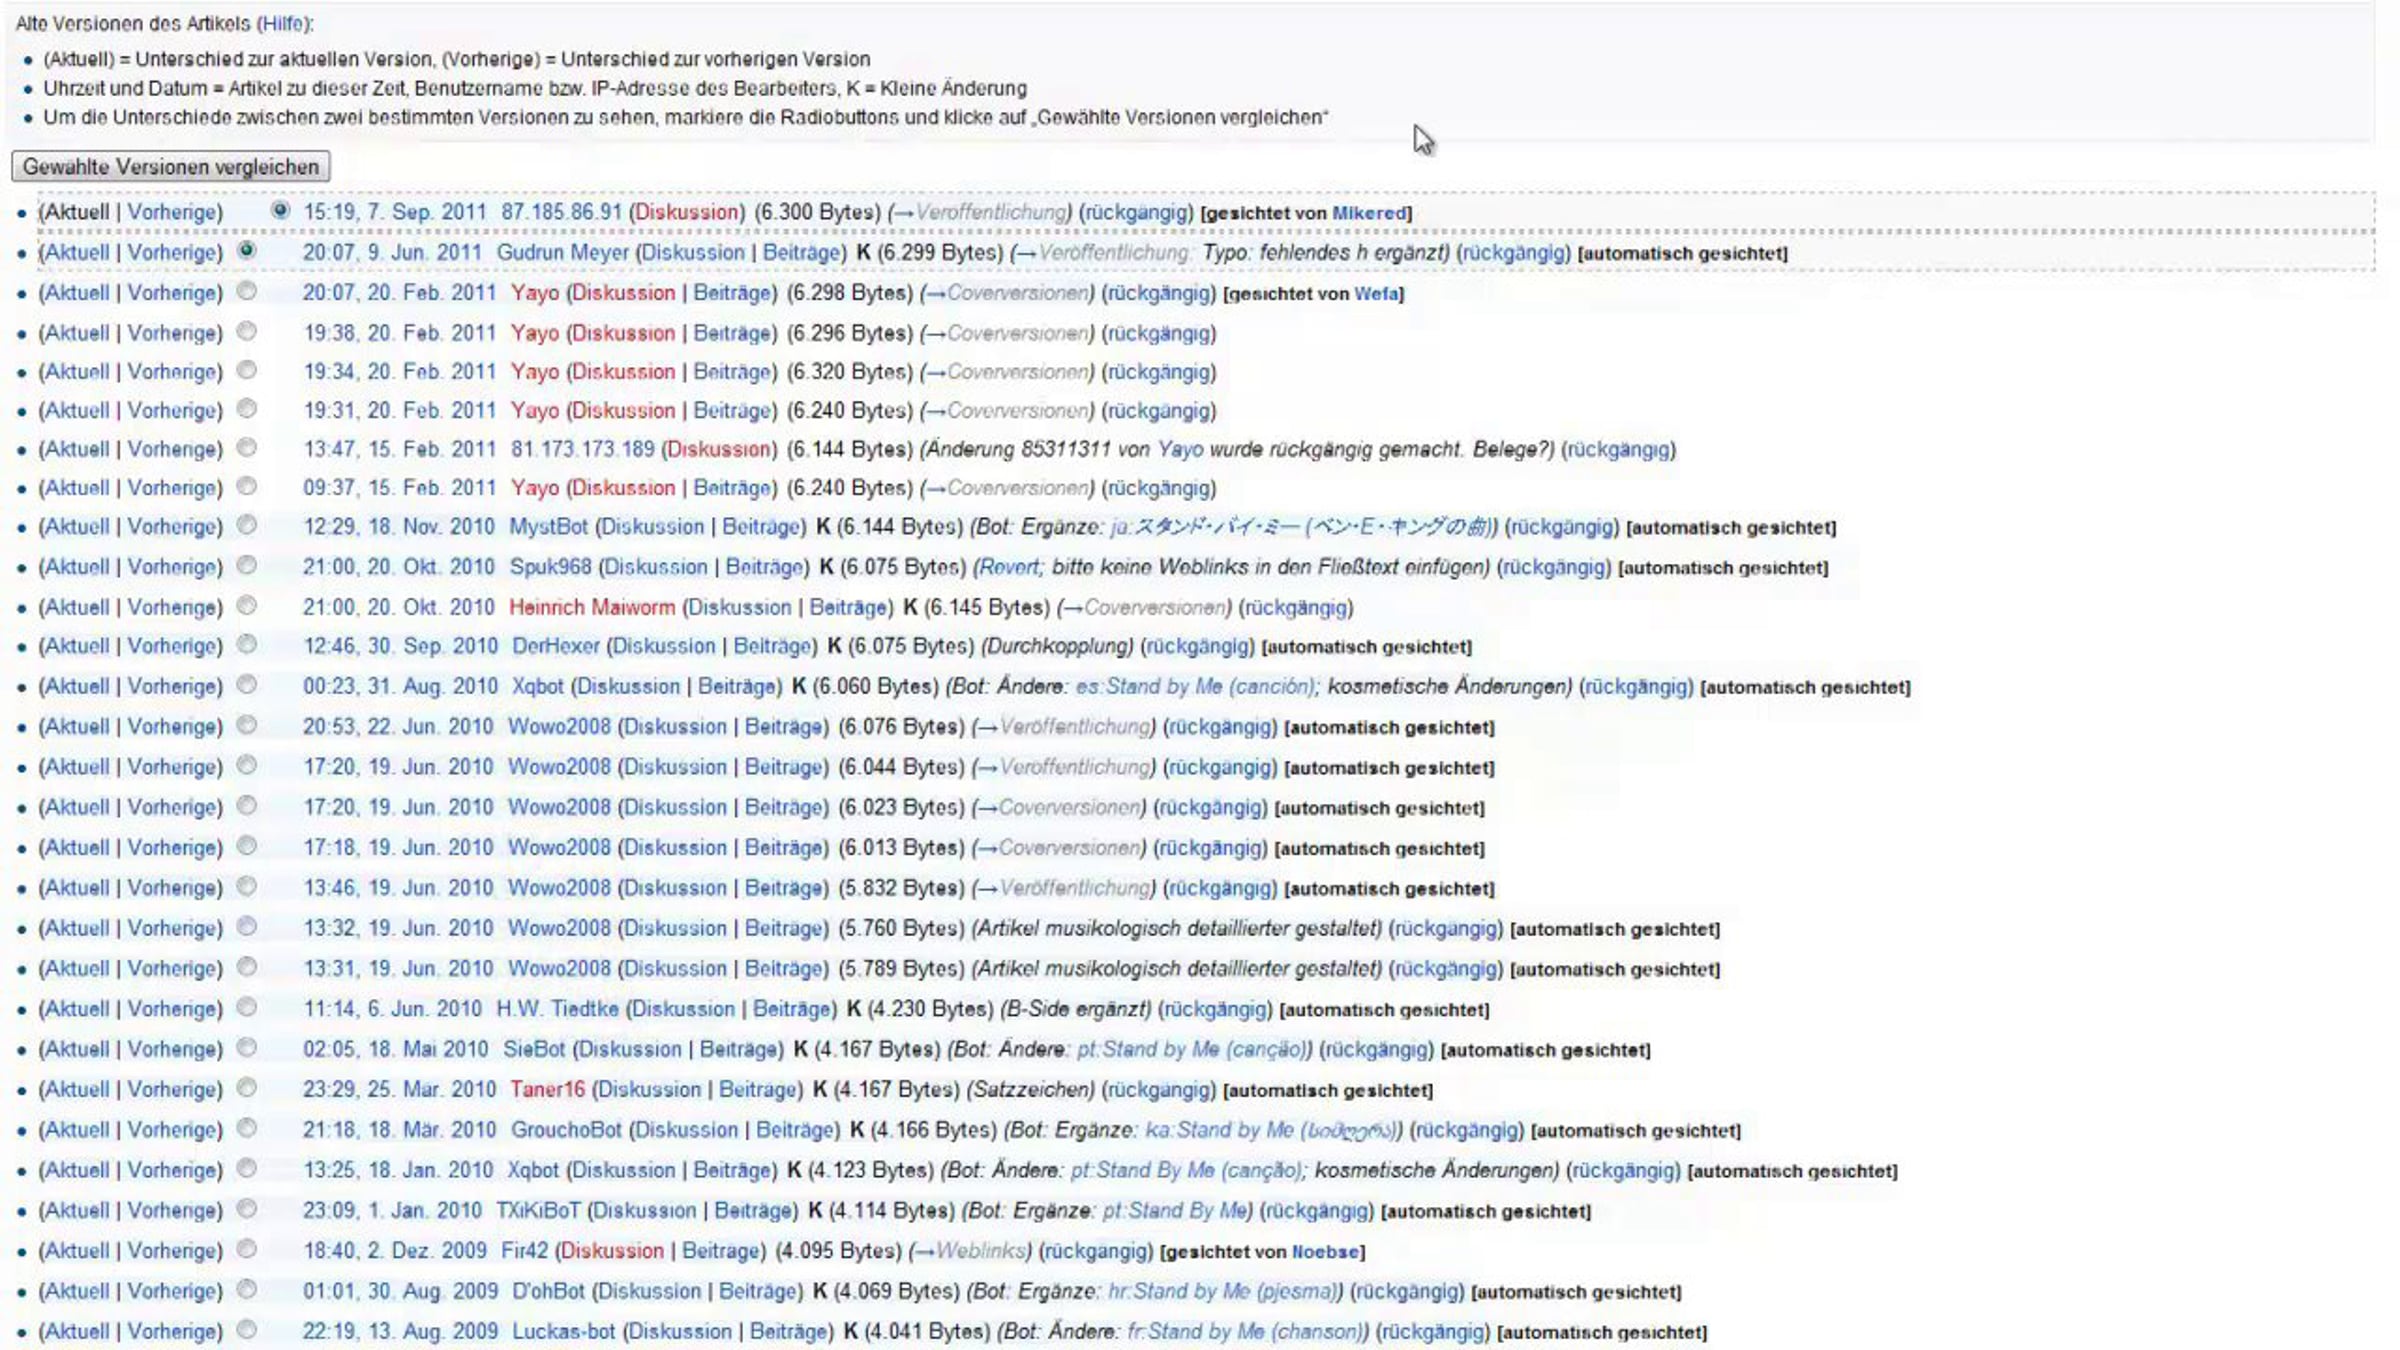
Task: Open Noebse user link in gesichtet note
Action: click(1325, 1252)
